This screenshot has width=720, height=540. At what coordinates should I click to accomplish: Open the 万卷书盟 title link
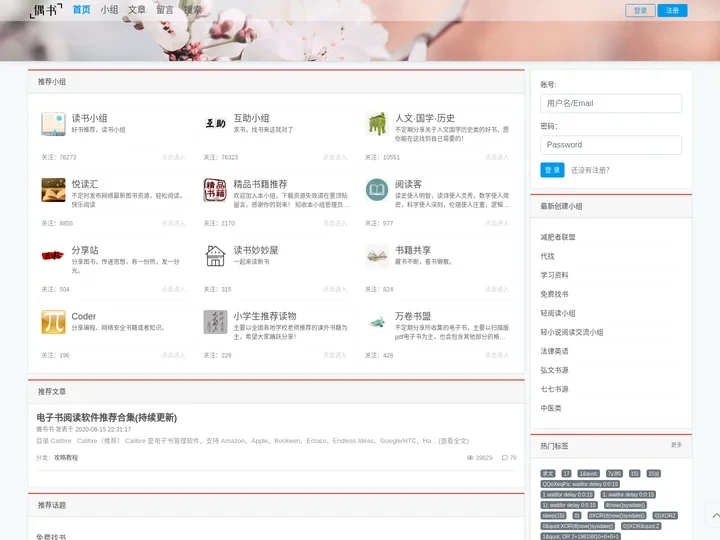tap(413, 316)
